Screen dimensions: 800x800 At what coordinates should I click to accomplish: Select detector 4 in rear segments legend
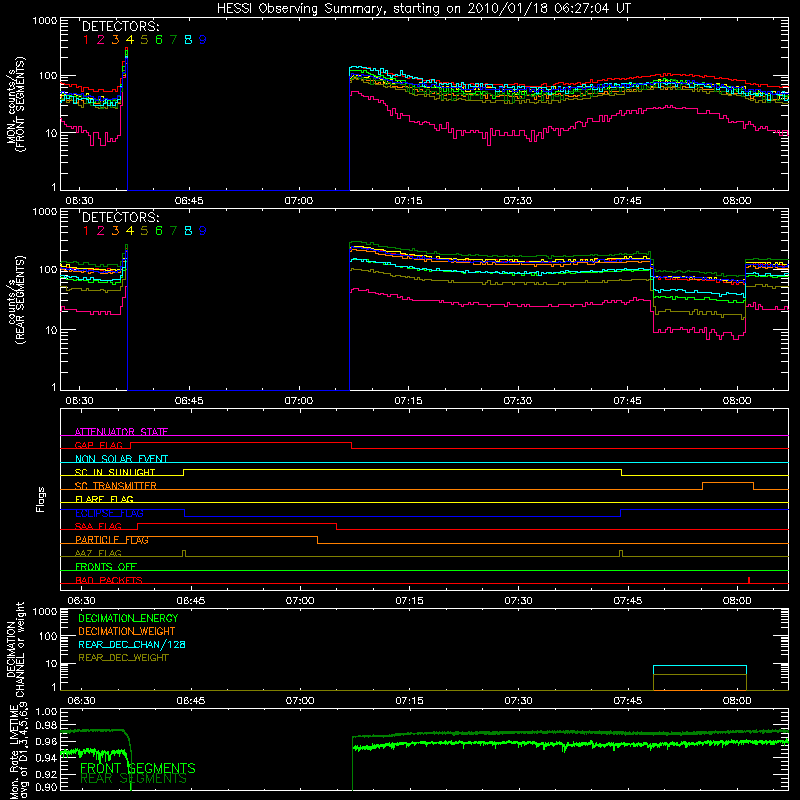pyautogui.click(x=130, y=231)
